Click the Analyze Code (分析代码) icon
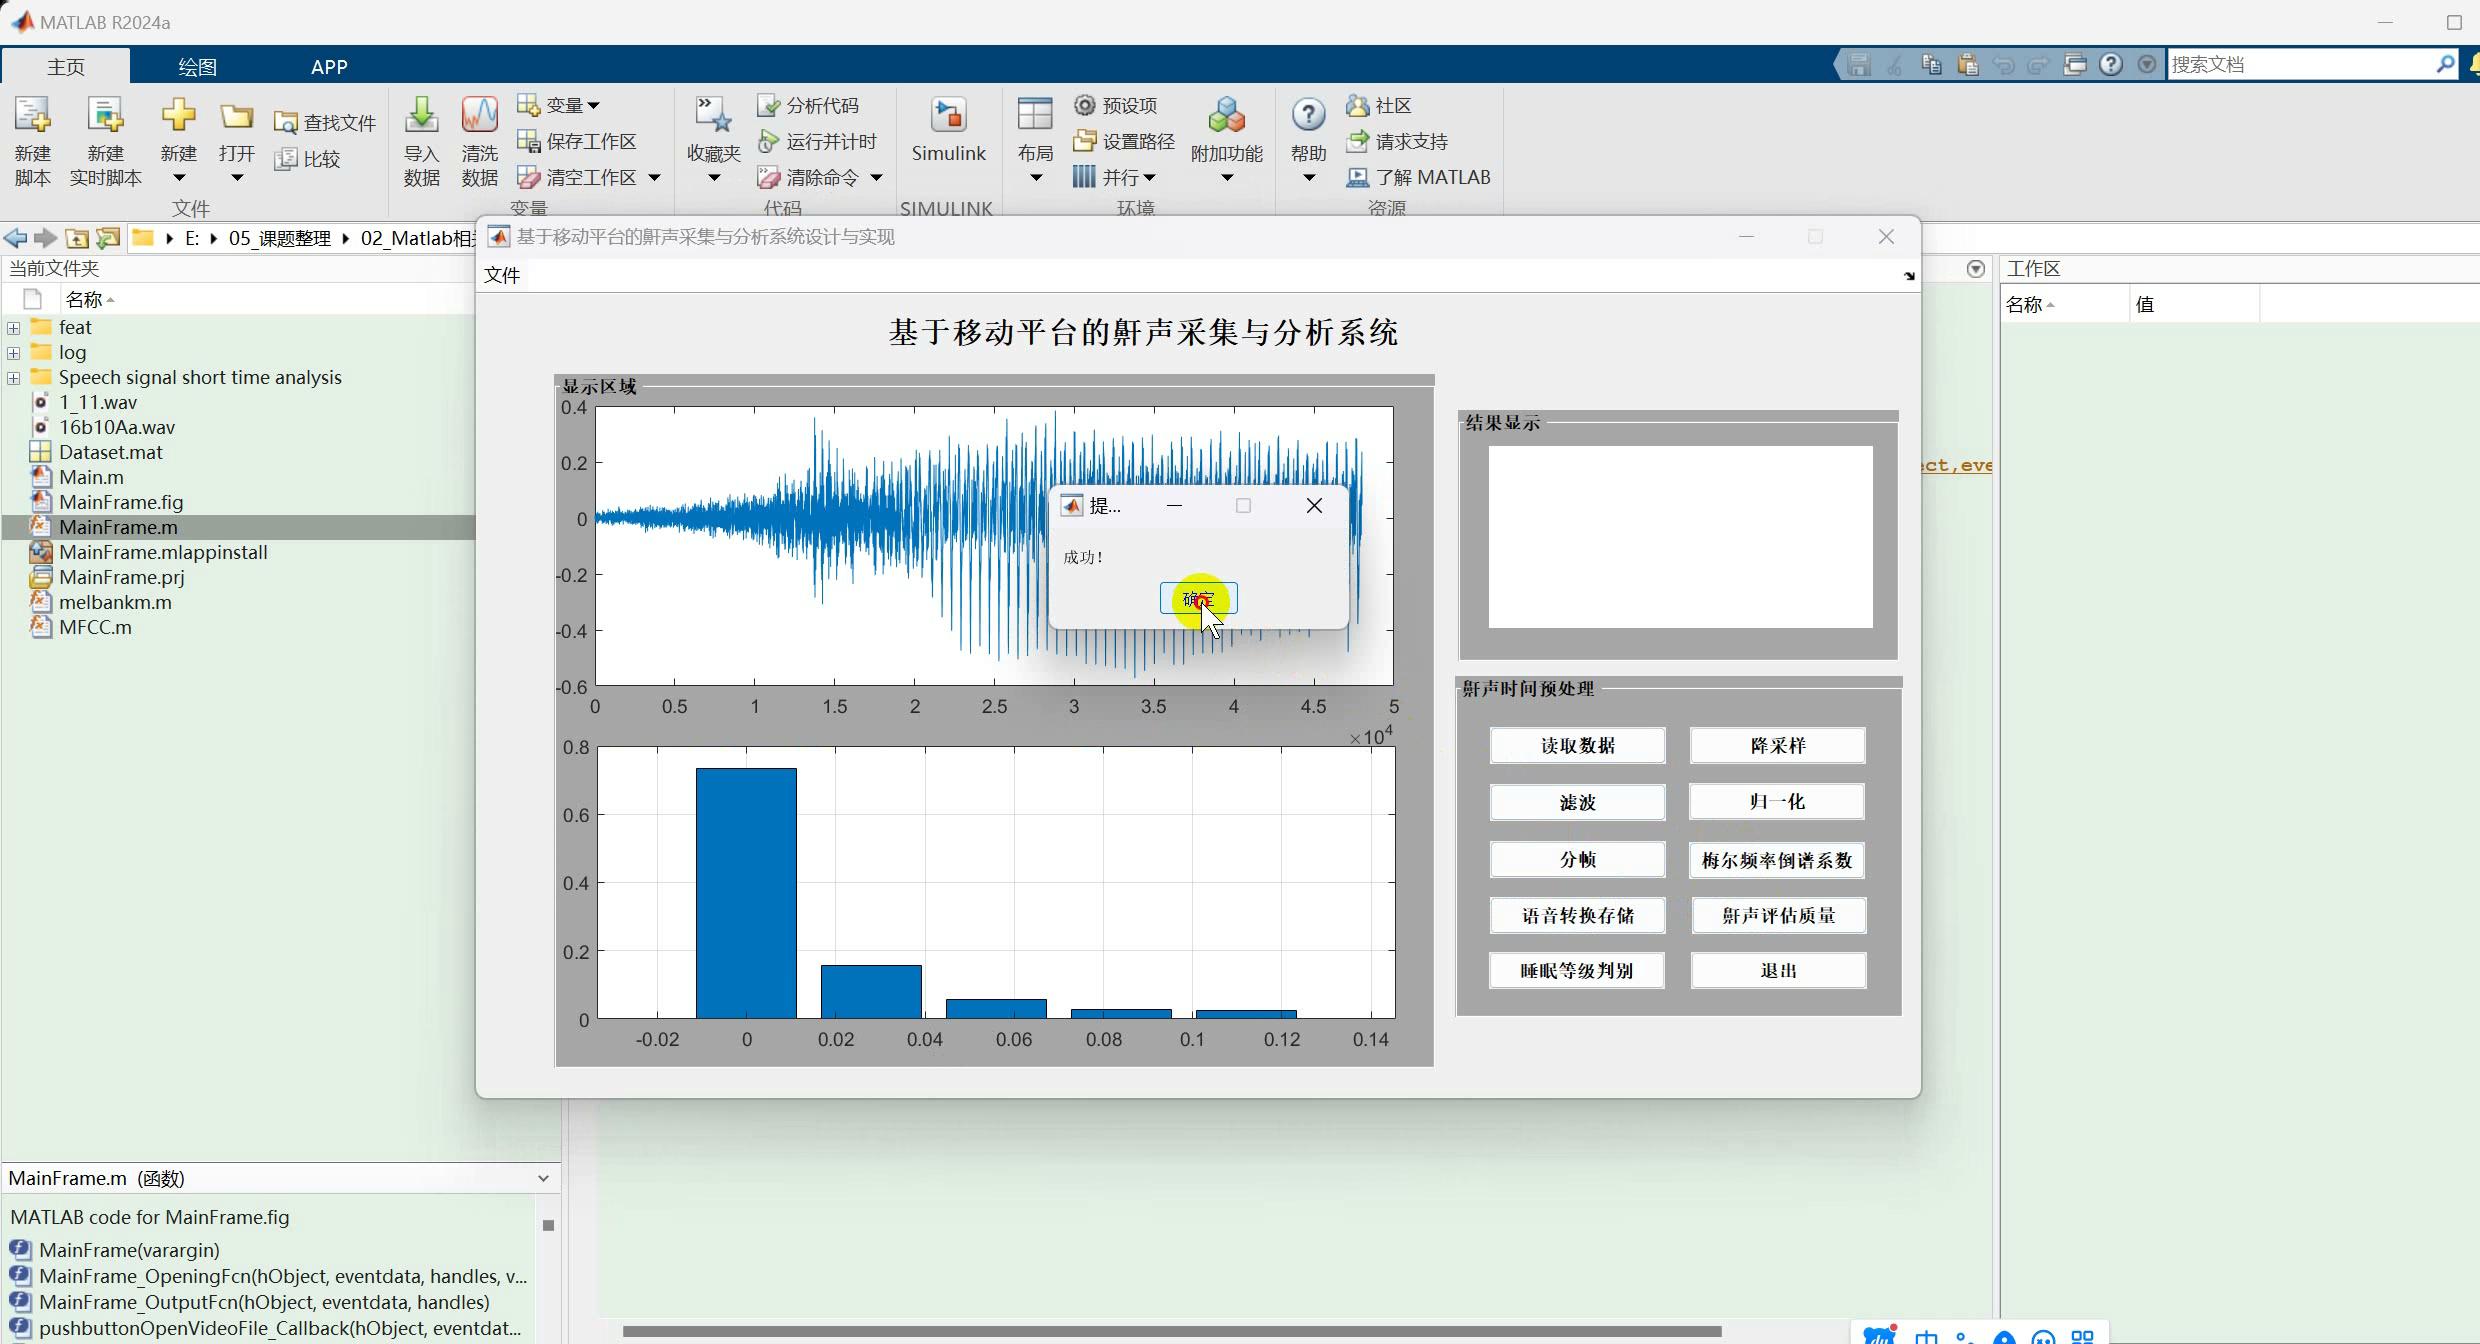The image size is (2480, 1344). pos(768,105)
